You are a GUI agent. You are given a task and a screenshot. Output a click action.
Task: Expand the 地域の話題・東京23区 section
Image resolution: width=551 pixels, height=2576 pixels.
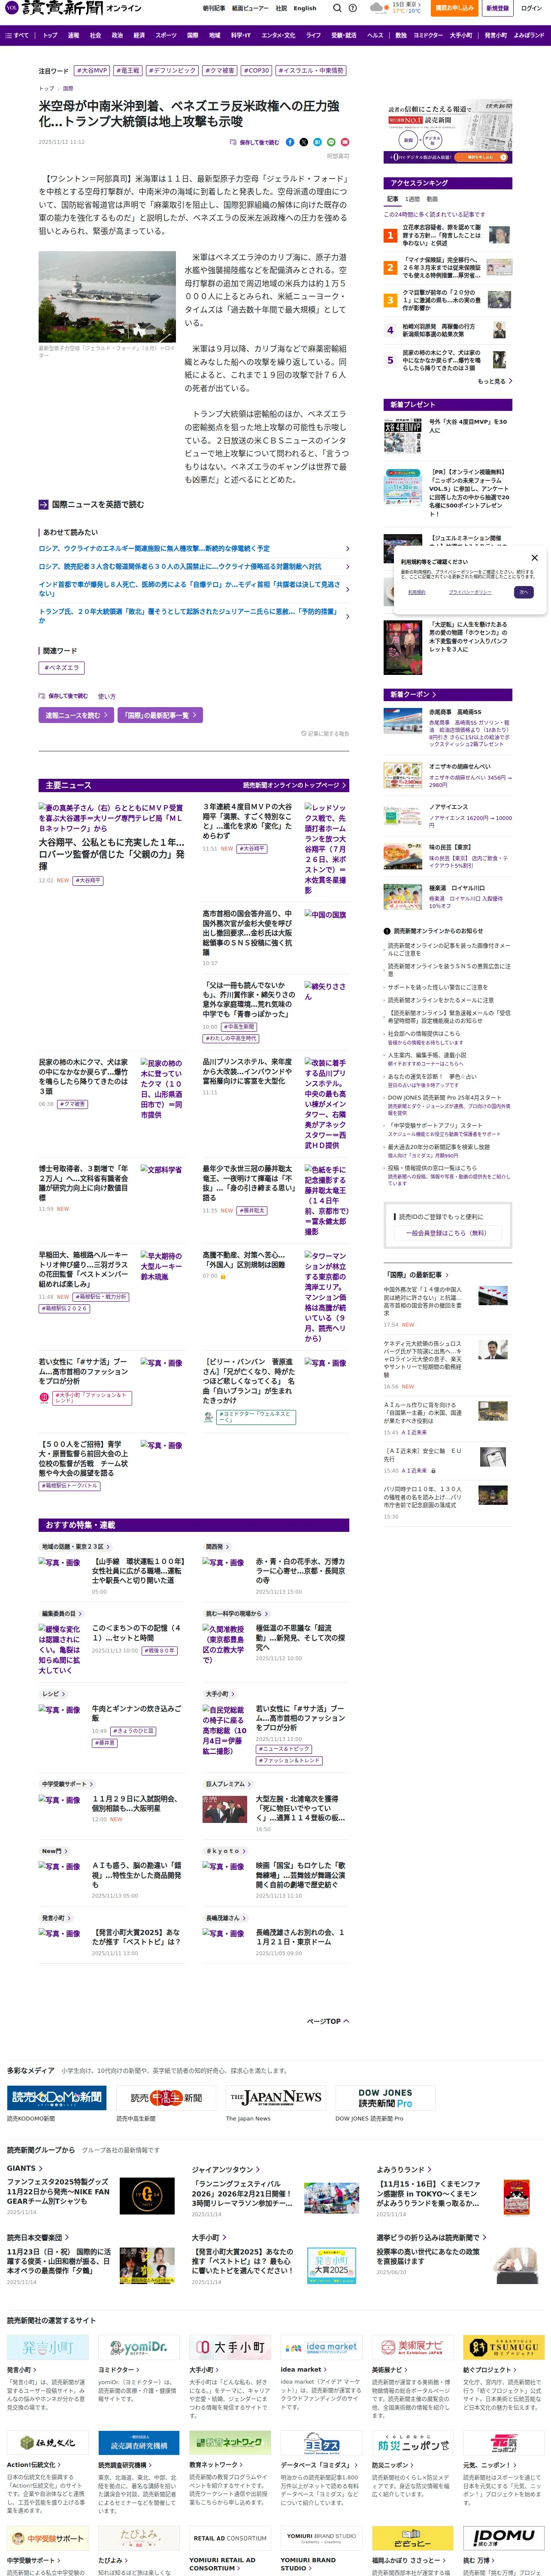click(75, 1546)
